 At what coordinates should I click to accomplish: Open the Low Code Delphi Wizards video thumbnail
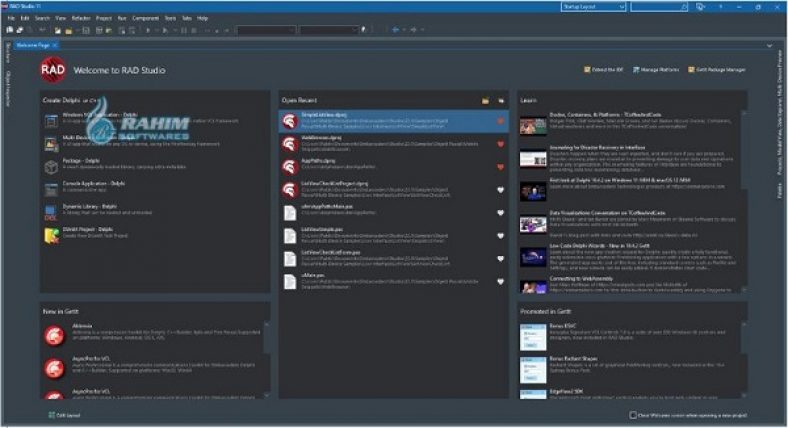pos(533,257)
